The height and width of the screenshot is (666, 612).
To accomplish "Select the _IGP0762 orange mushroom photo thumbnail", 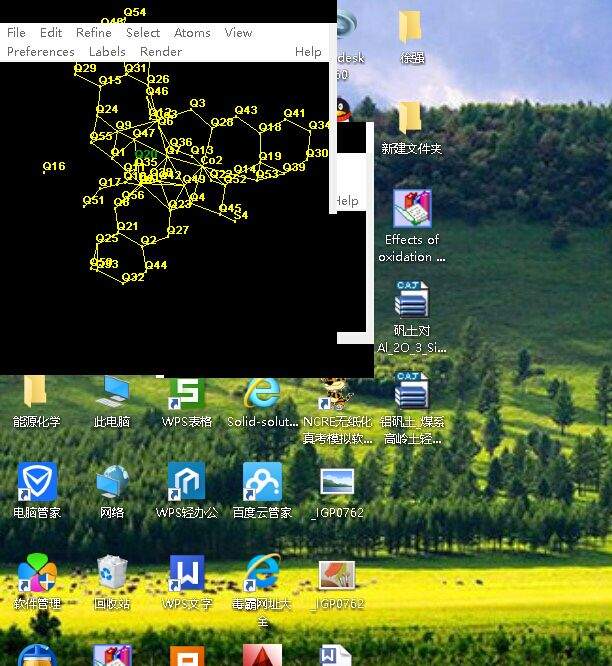I will (x=337, y=575).
